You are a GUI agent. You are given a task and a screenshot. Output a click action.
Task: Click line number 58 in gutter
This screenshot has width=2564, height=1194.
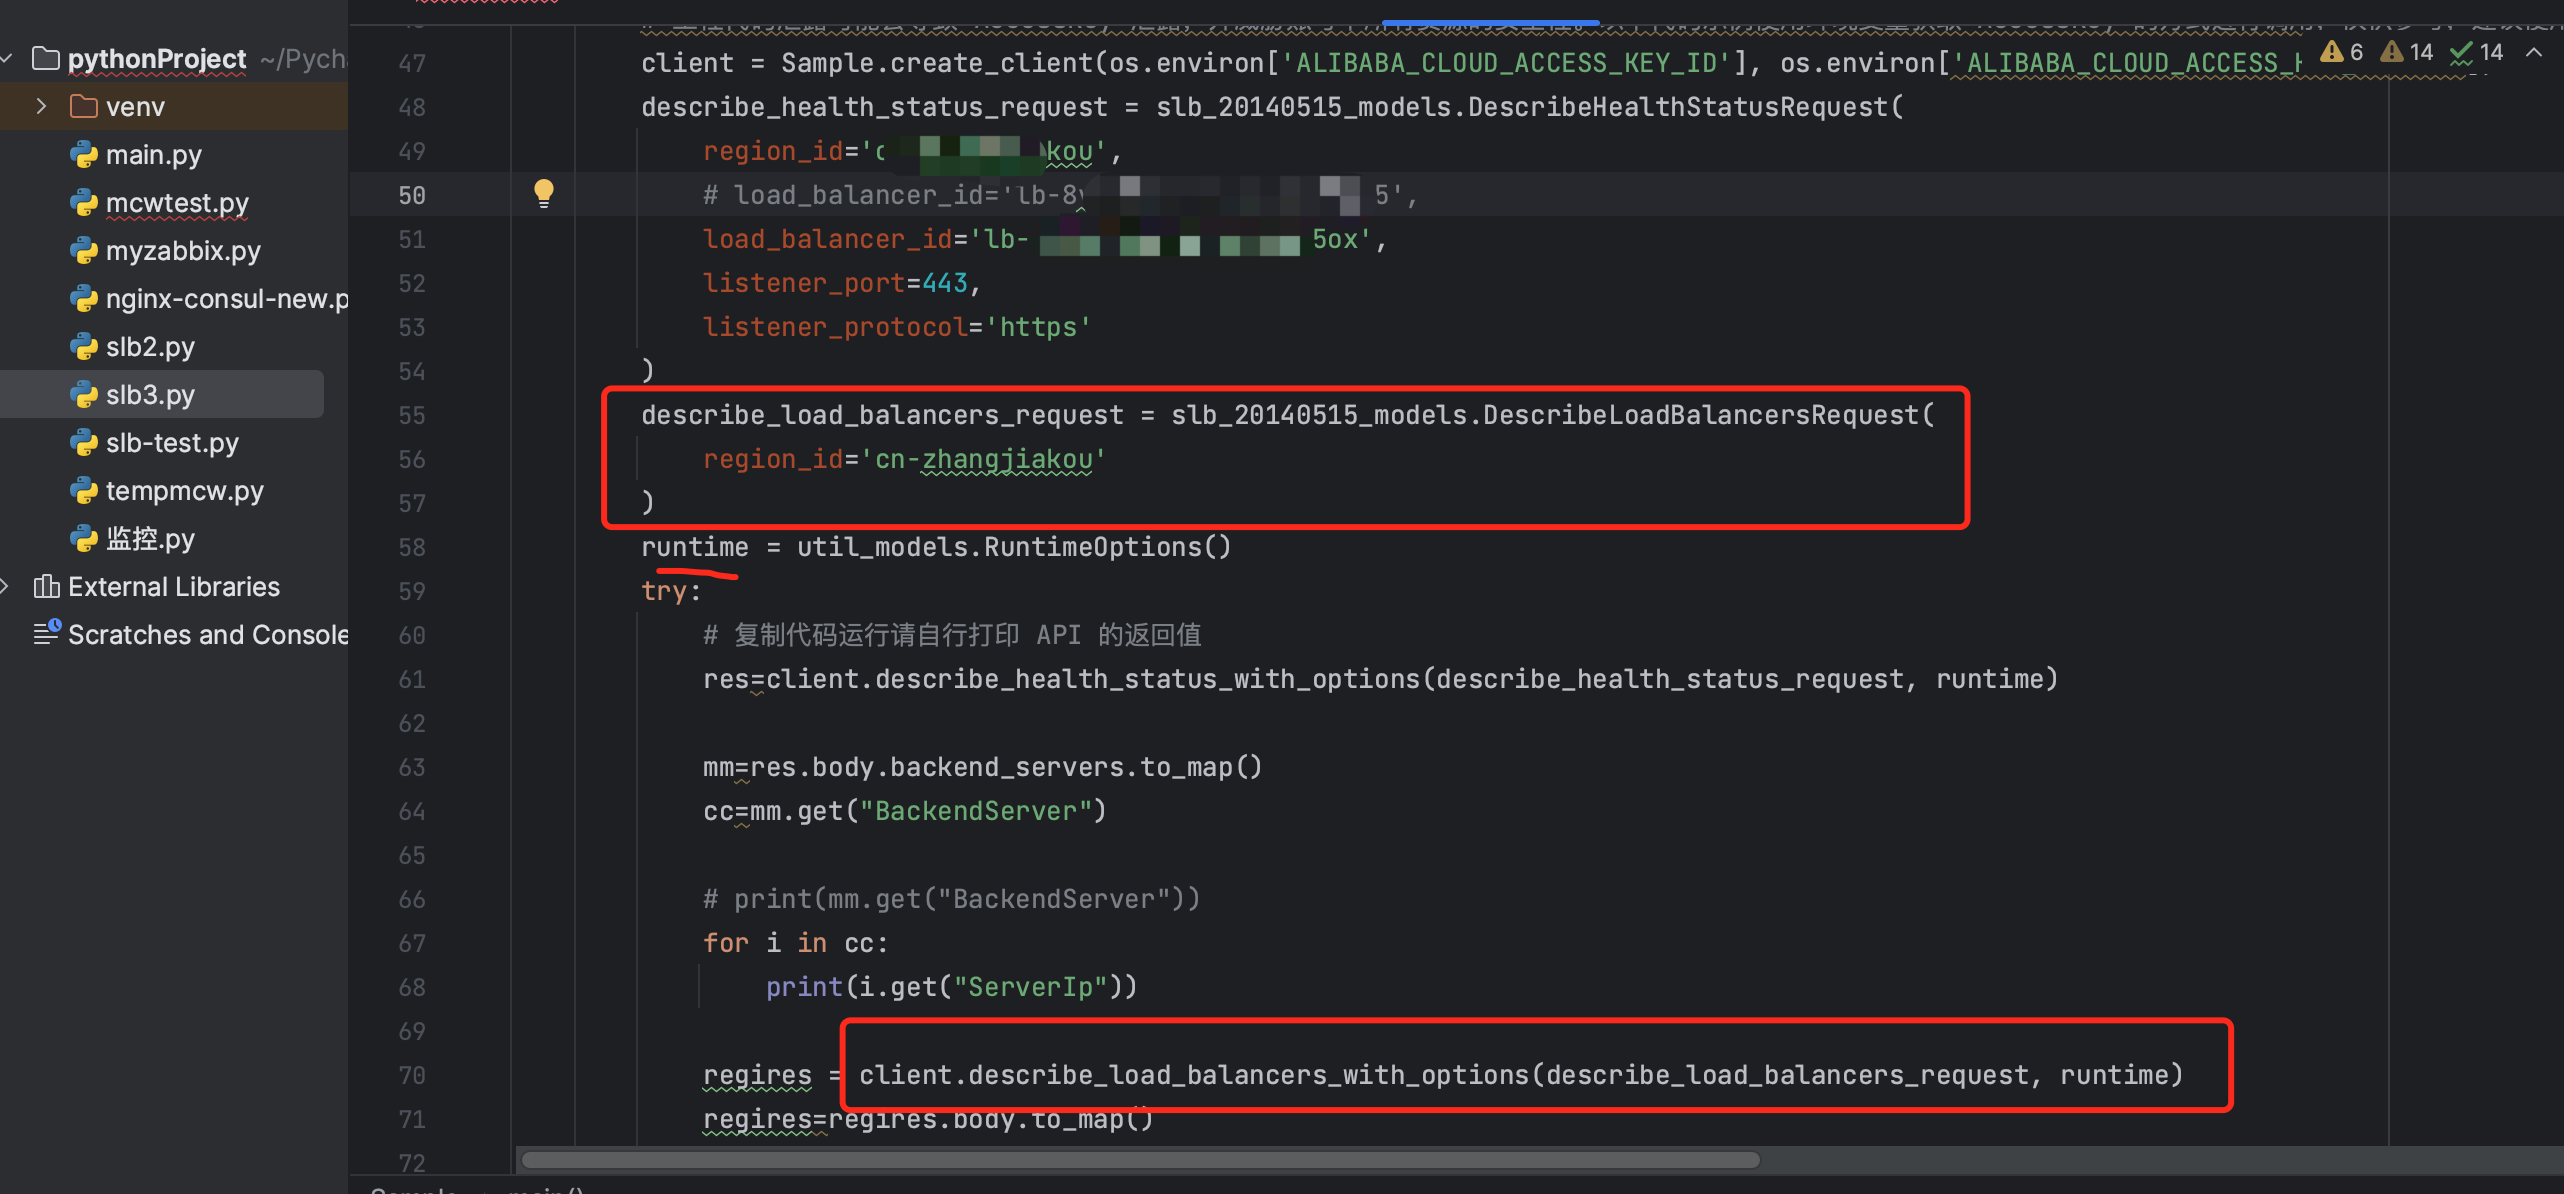(412, 548)
